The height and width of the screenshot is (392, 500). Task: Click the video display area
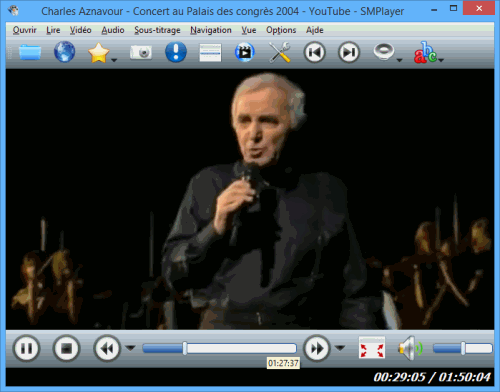pos(250,199)
